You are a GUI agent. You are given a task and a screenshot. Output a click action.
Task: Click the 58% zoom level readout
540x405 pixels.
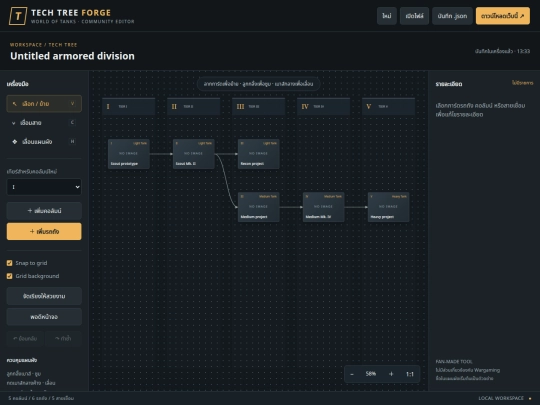tap(371, 374)
